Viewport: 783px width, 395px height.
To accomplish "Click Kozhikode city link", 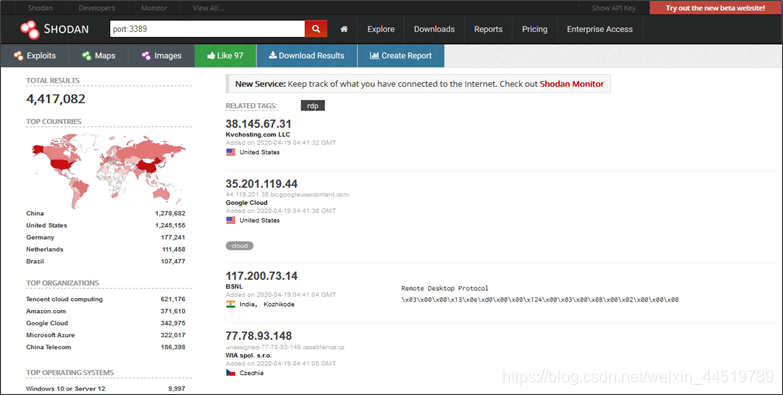I will pos(279,304).
